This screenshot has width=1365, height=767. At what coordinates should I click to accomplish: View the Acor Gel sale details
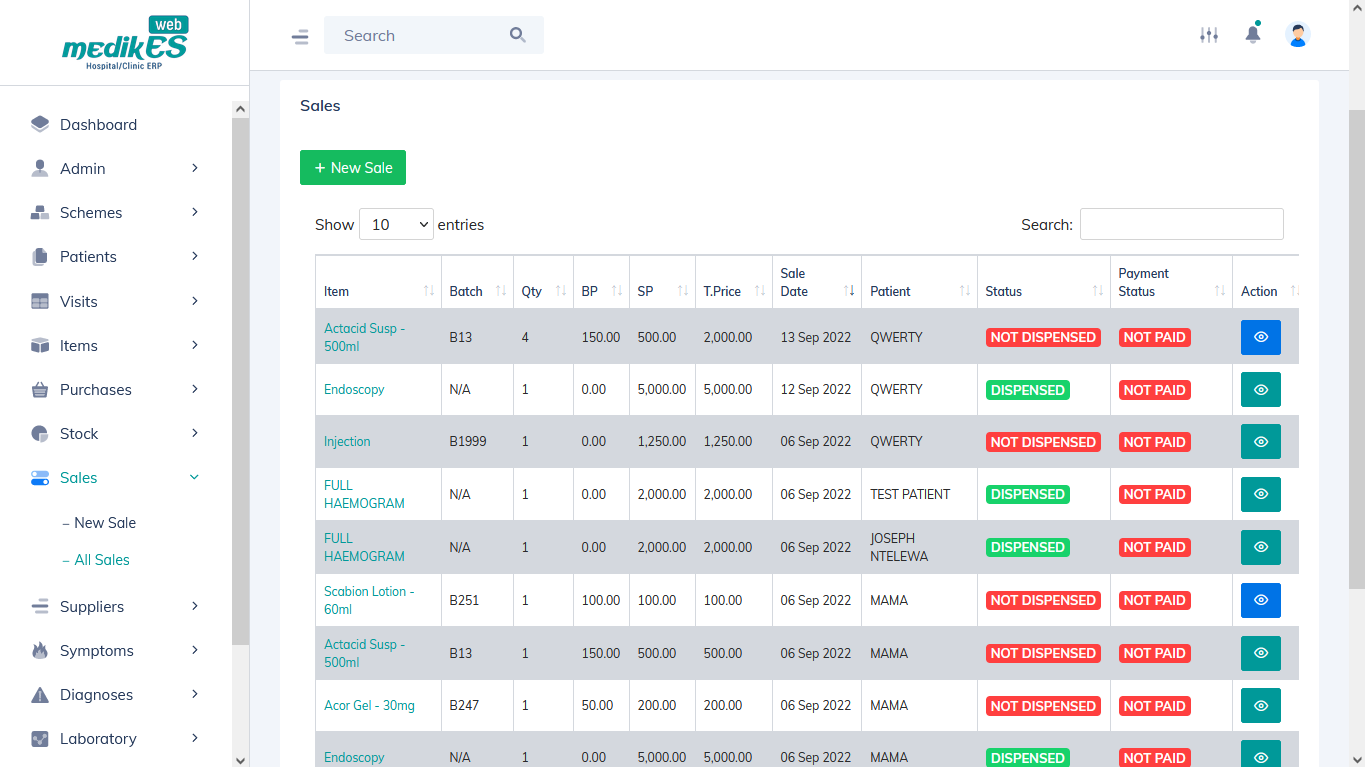[1261, 705]
